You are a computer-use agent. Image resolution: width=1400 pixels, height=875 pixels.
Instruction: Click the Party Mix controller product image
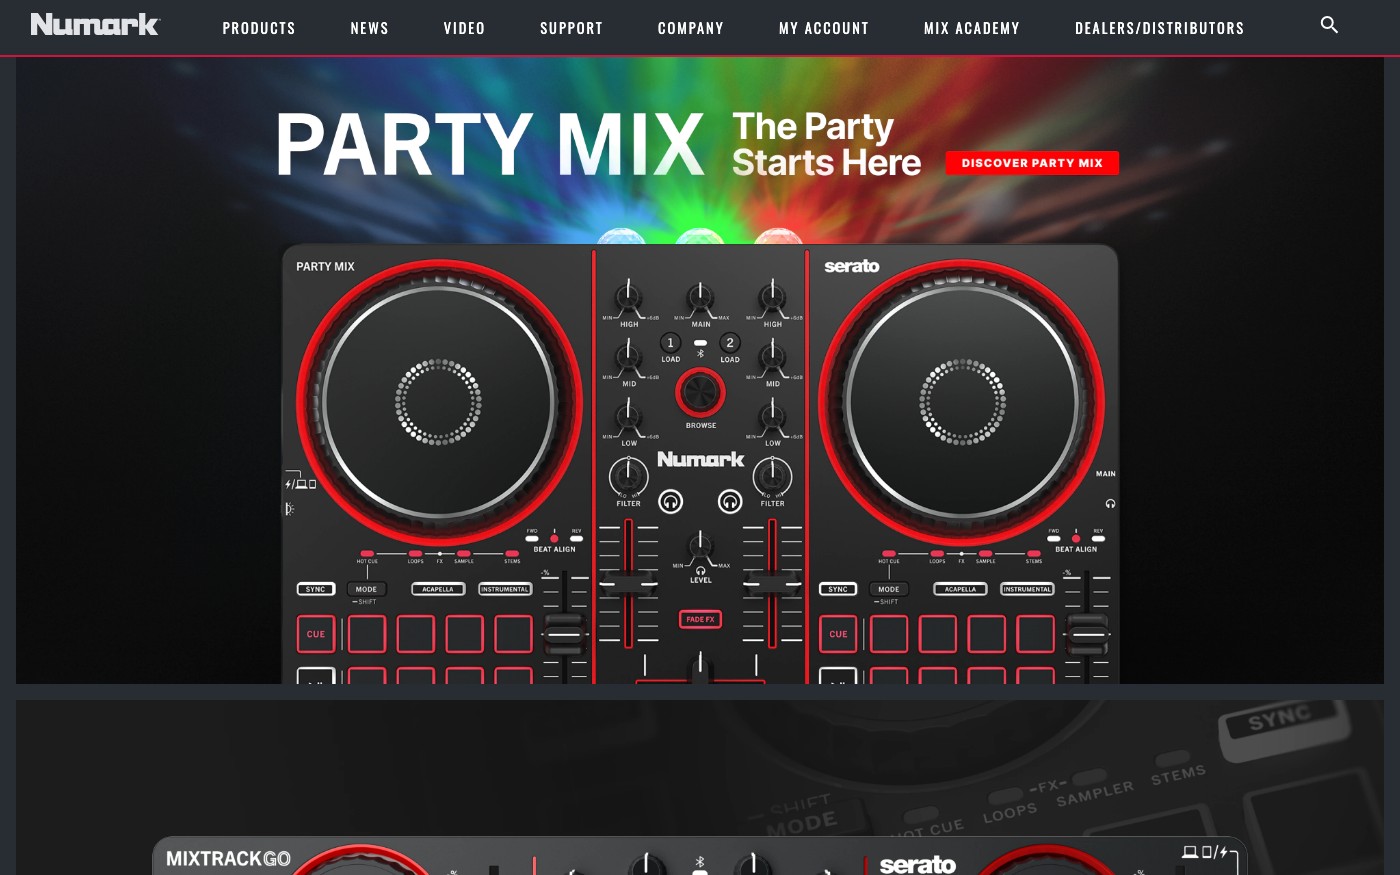700,464
